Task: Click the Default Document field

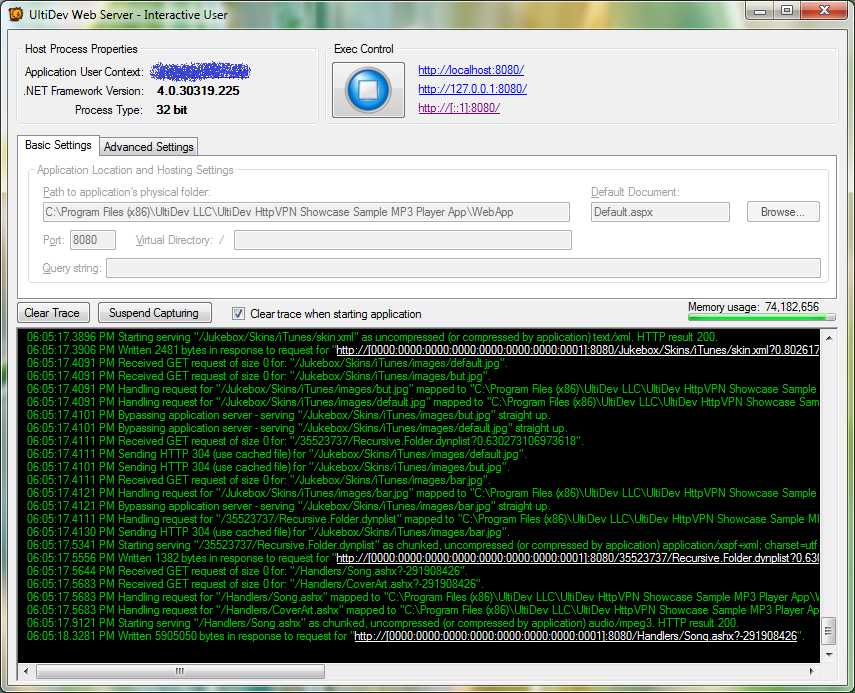Action: point(660,212)
